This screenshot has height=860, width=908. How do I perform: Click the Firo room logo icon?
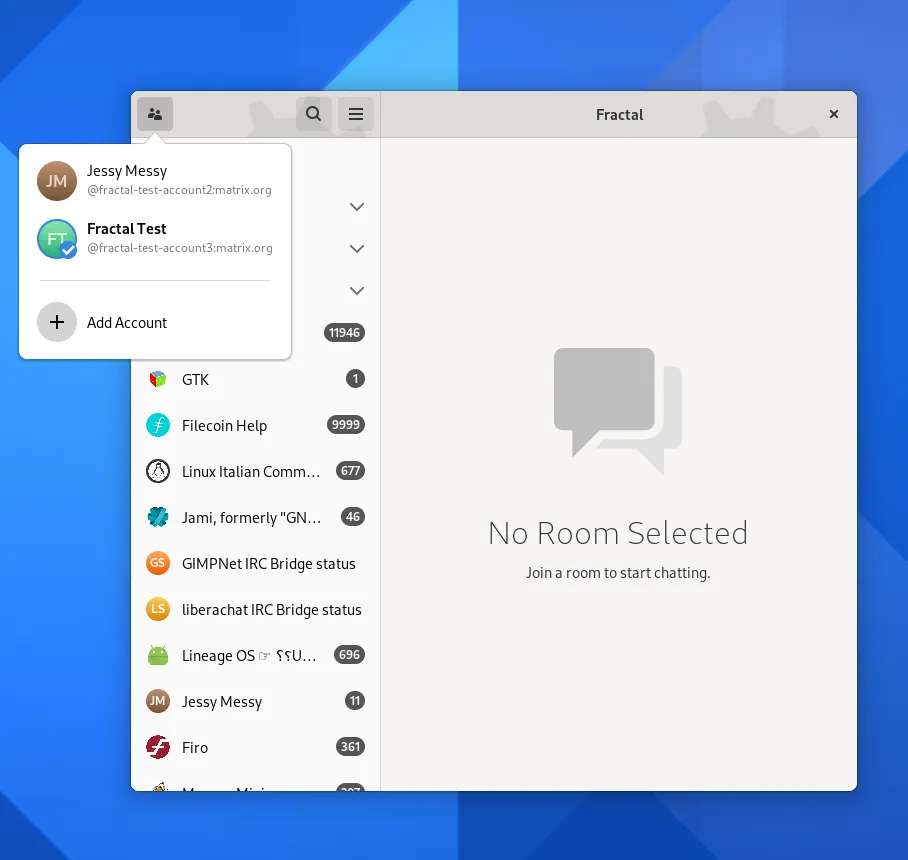[x=158, y=747]
